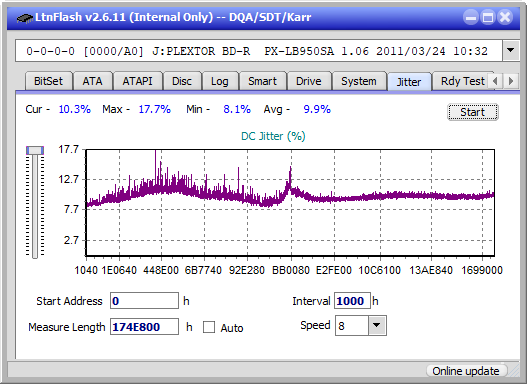
Task: Click the vertical scale slider thumb
Action: point(35,150)
